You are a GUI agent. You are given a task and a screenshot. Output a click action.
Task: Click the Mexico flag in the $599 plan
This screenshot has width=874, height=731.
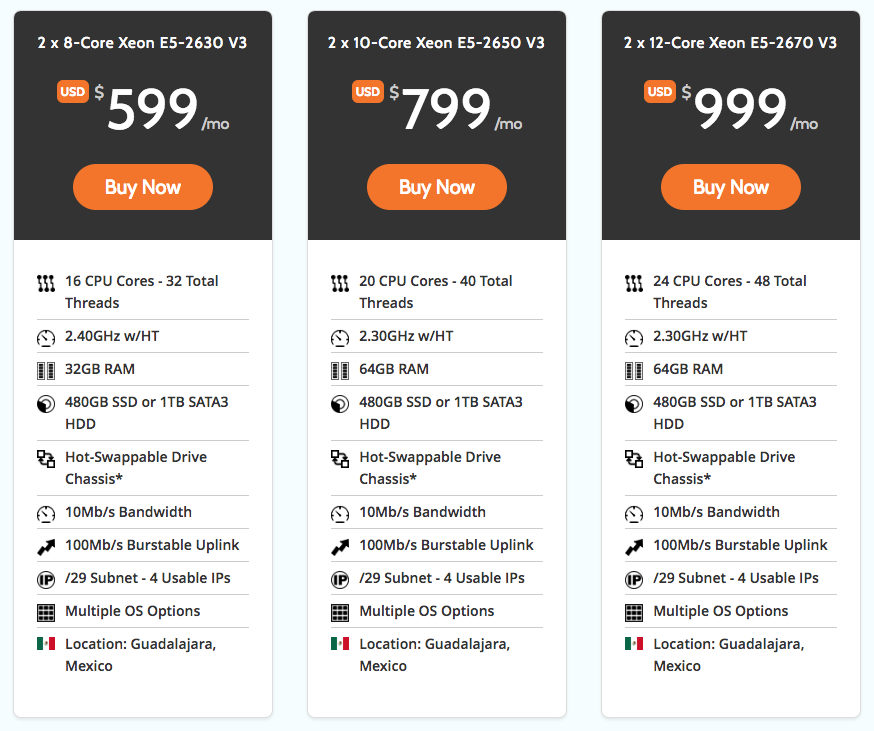click(46, 644)
